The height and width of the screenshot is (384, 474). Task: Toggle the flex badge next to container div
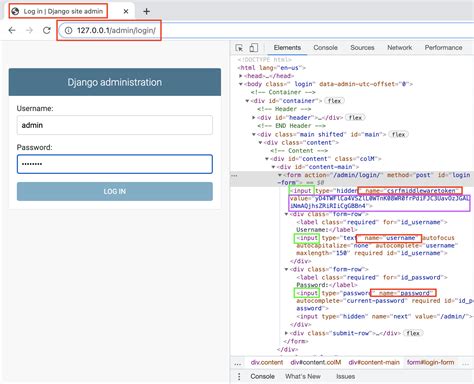pos(334,101)
